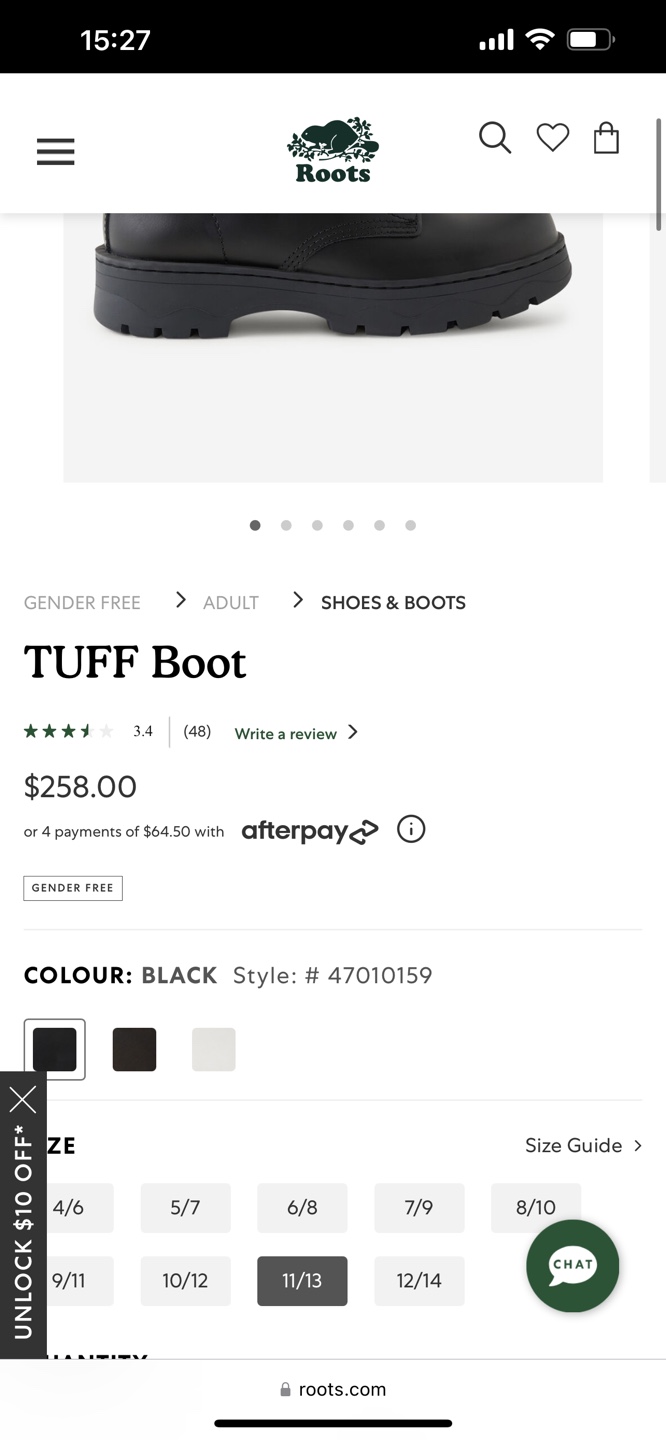Select size 5/7
Viewport: 666px width, 1440px height.
[185, 1207]
